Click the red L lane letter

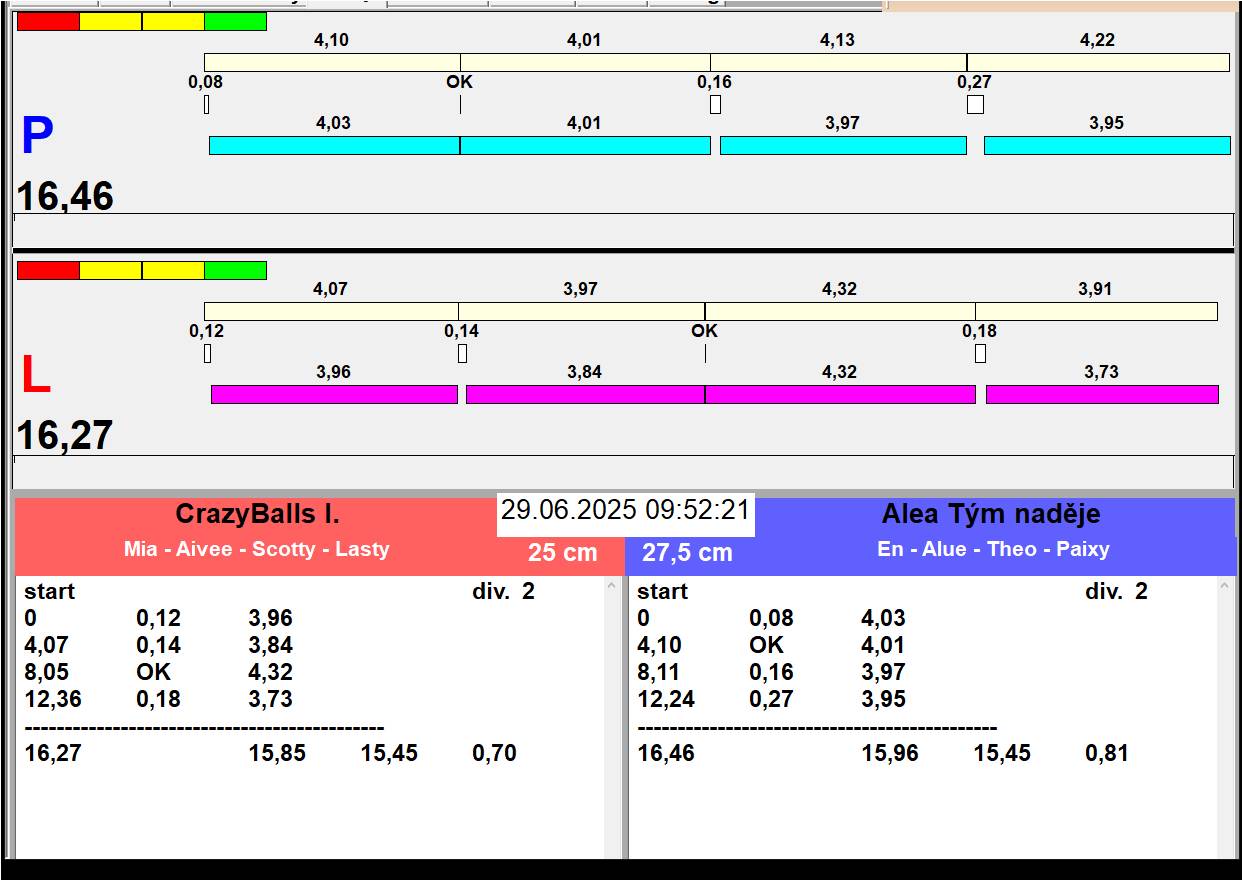pos(36,376)
